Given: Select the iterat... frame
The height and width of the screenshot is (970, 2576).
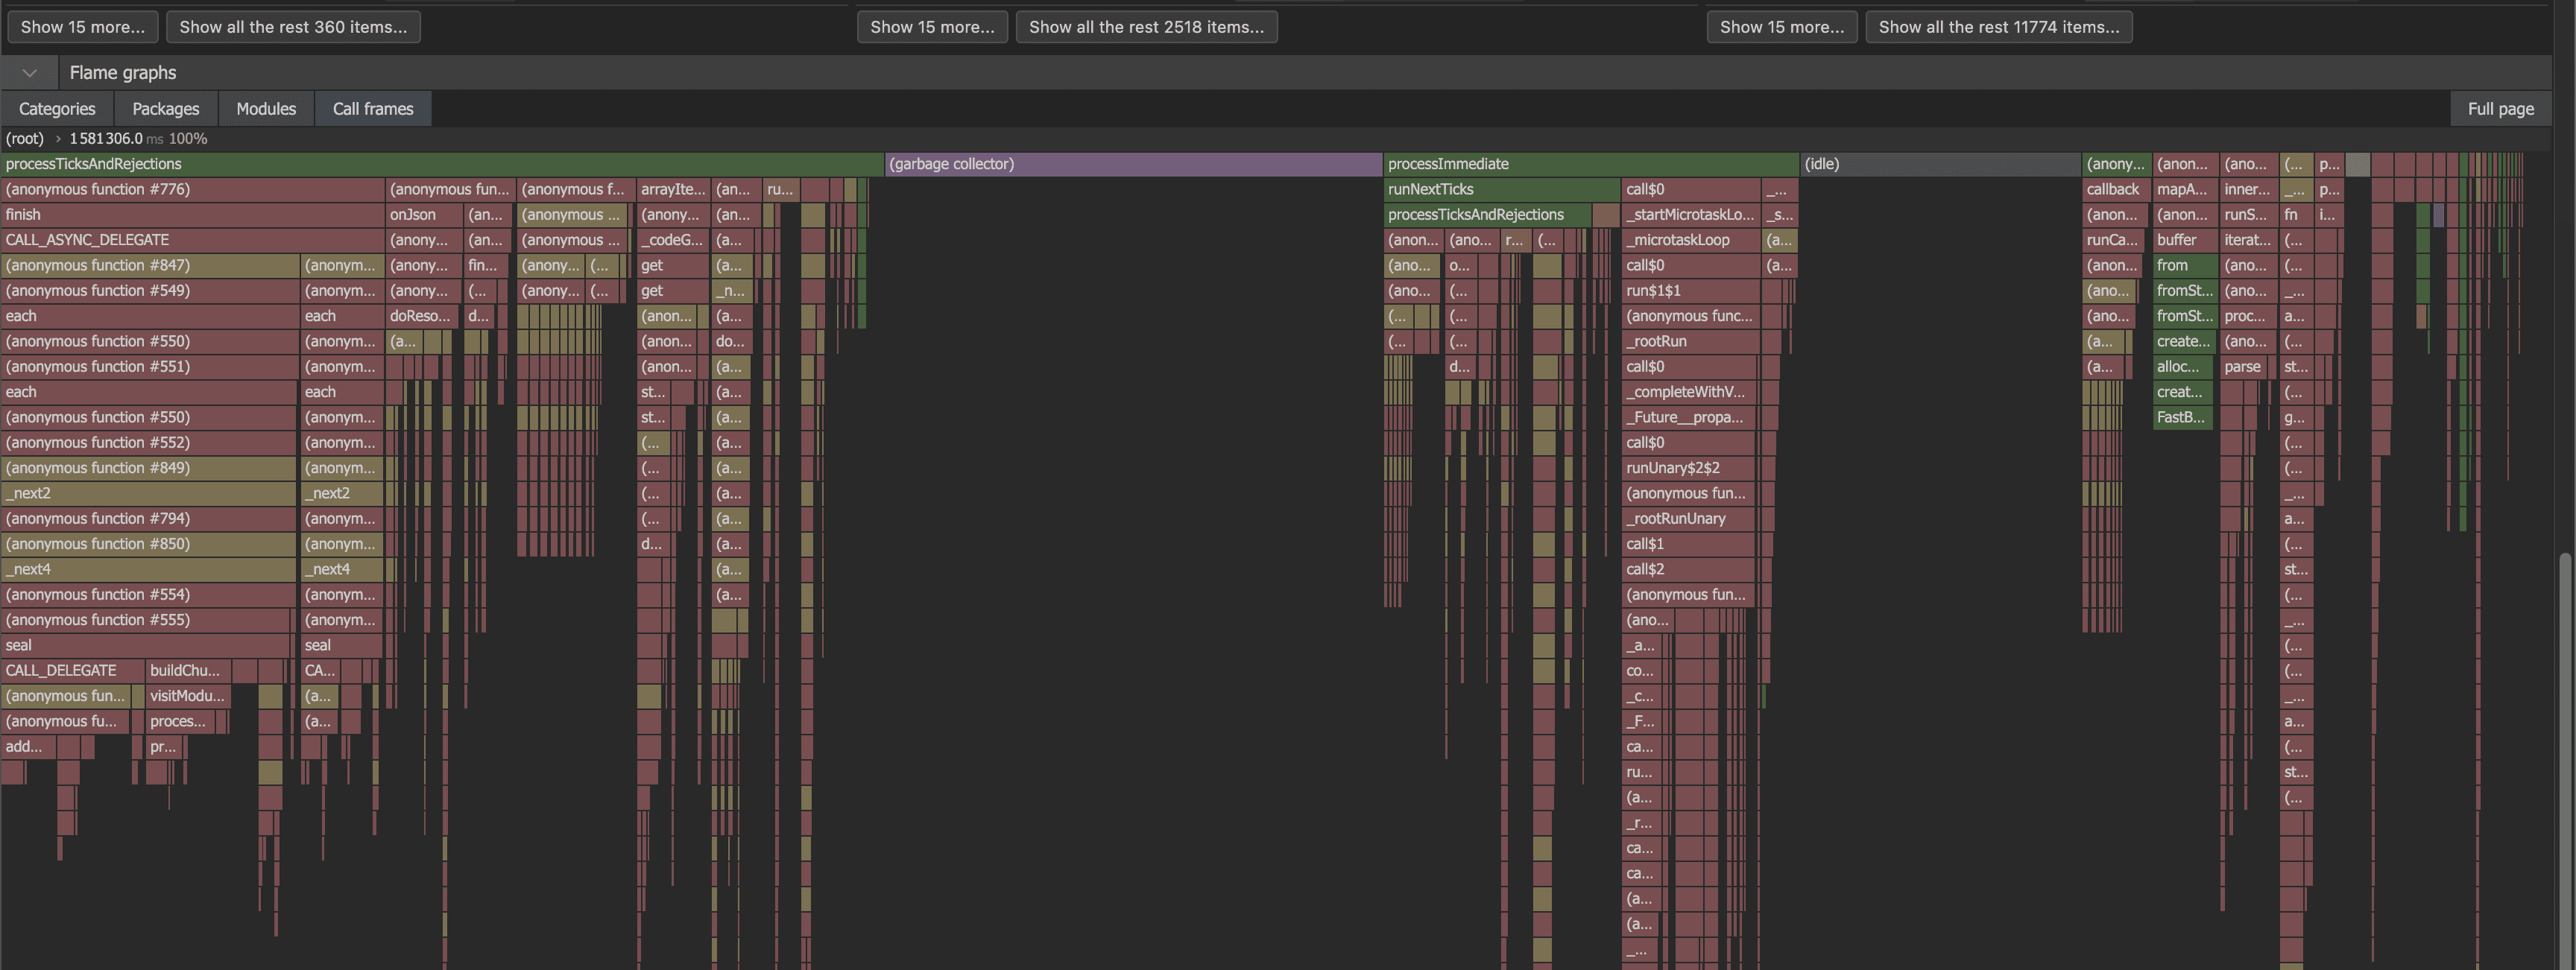Looking at the screenshot, I should tap(2248, 240).
